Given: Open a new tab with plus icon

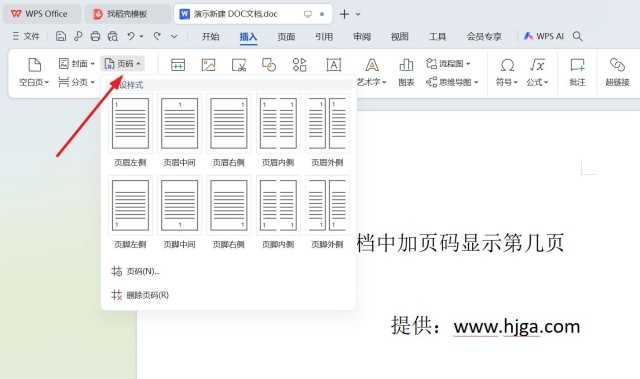Looking at the screenshot, I should point(344,14).
